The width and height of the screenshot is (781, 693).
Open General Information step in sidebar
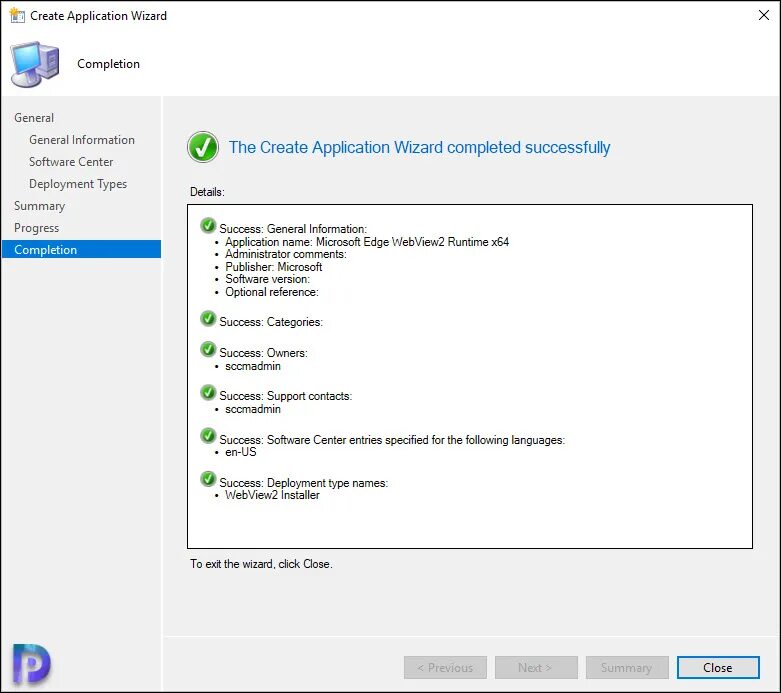pyautogui.click(x=82, y=140)
